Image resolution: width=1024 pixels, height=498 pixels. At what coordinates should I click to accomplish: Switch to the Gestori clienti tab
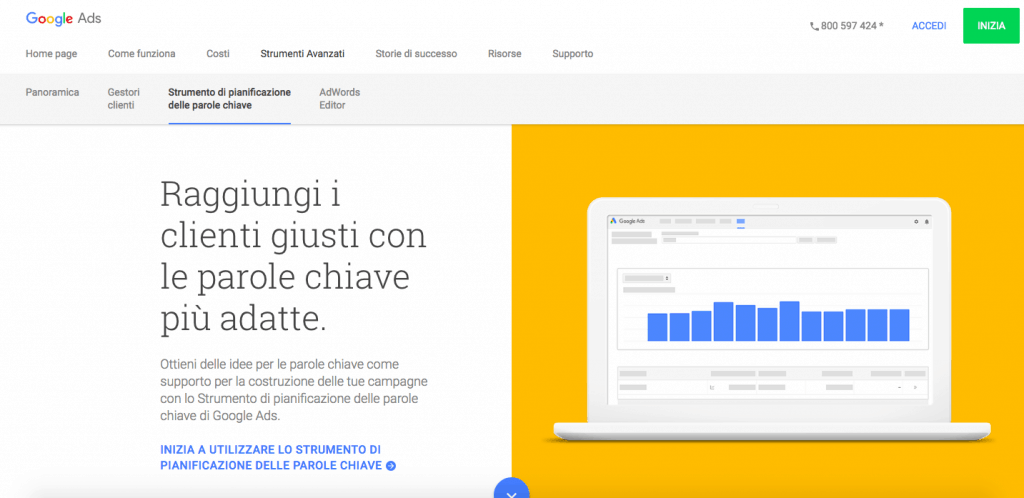click(x=123, y=99)
